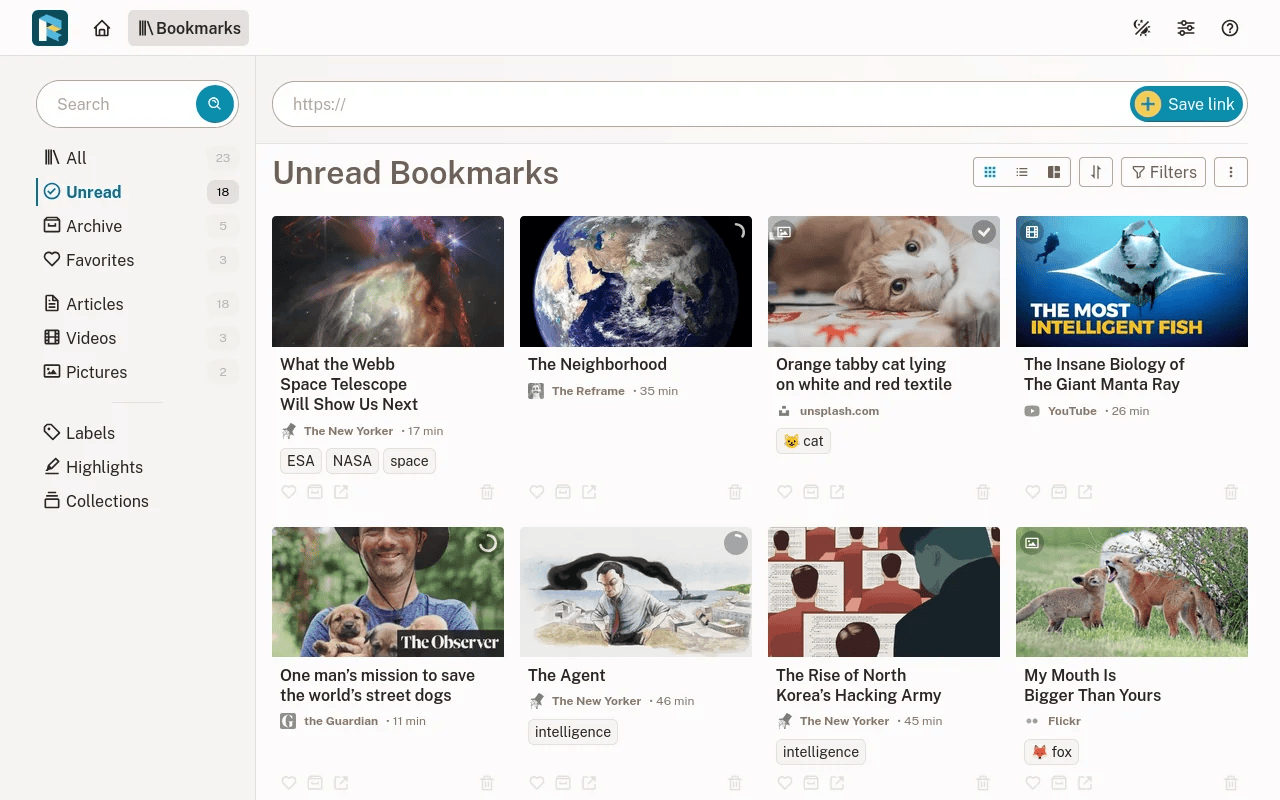Viewport: 1280px width, 800px height.
Task: Favorite 'The Neighborhood' bookmark
Action: pyautogui.click(x=537, y=492)
